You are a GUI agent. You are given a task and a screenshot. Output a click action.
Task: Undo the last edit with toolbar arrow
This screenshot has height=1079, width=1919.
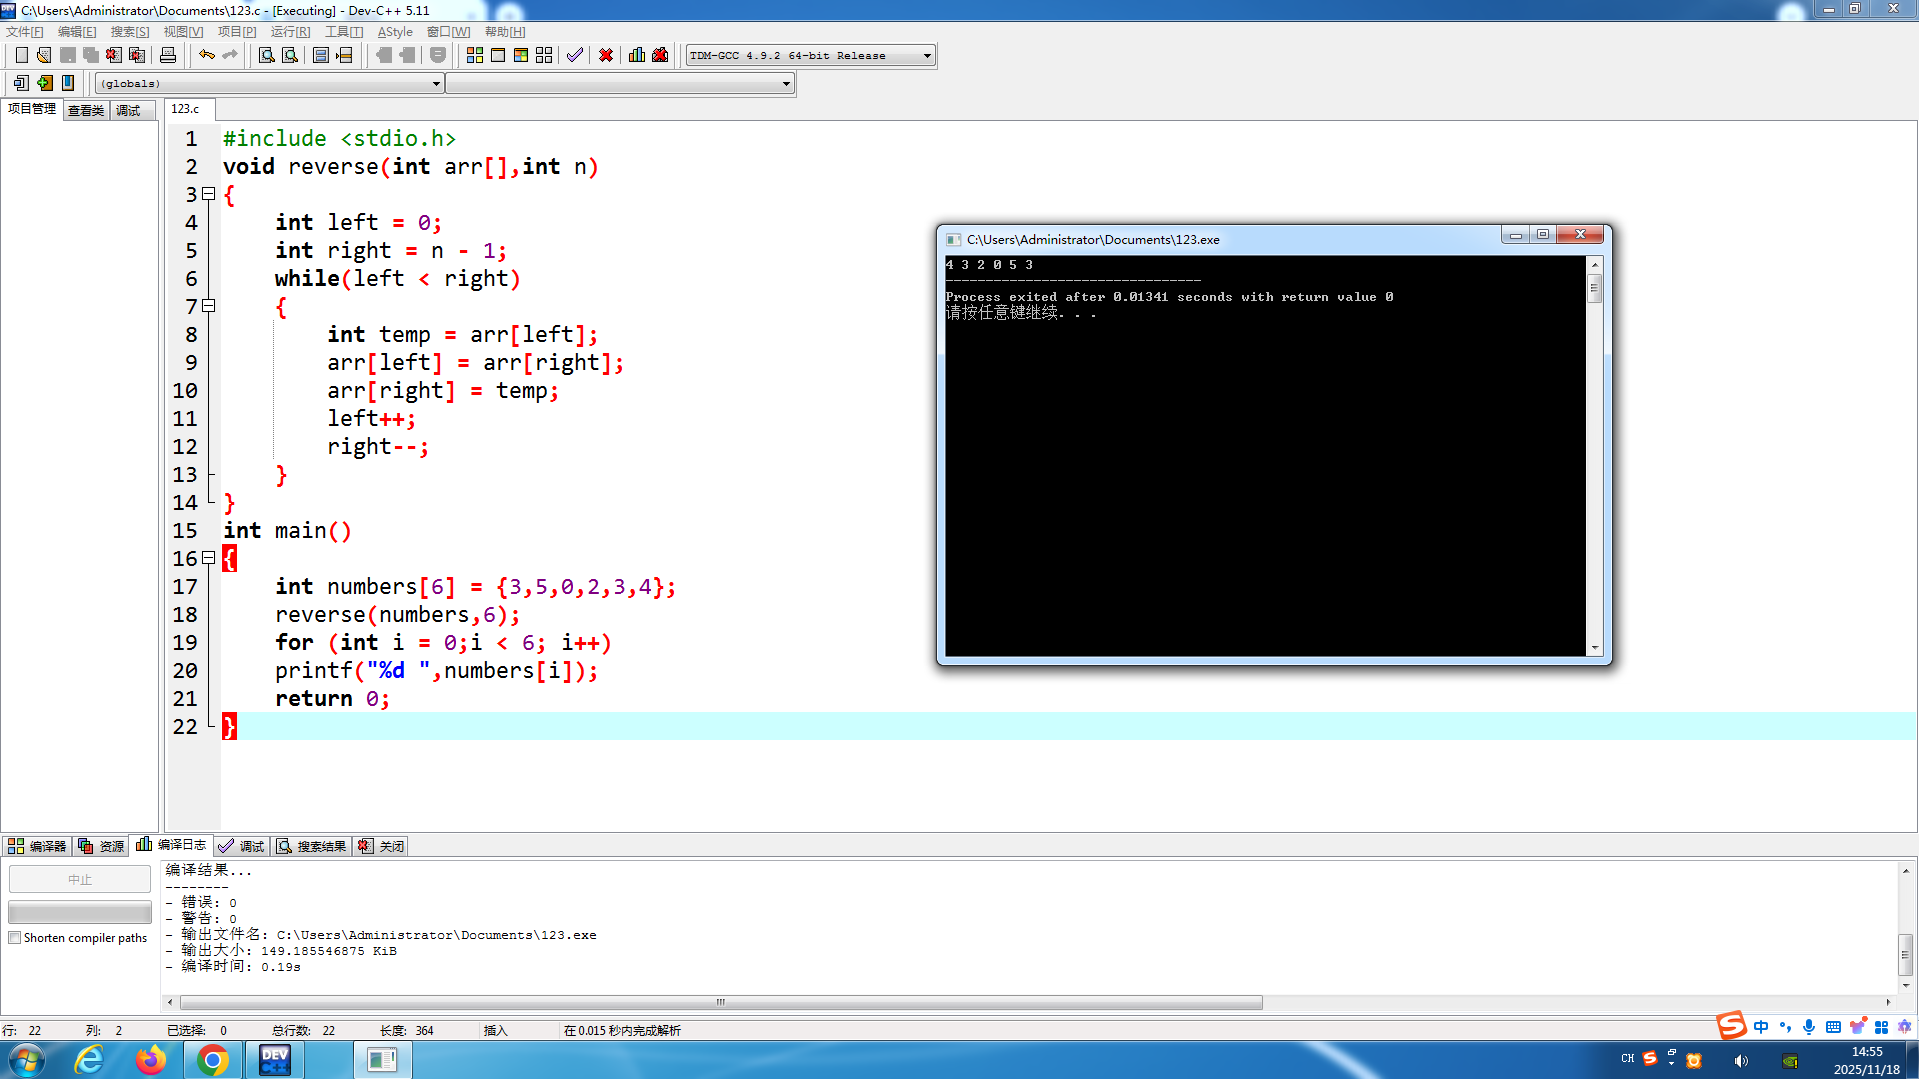coord(207,55)
